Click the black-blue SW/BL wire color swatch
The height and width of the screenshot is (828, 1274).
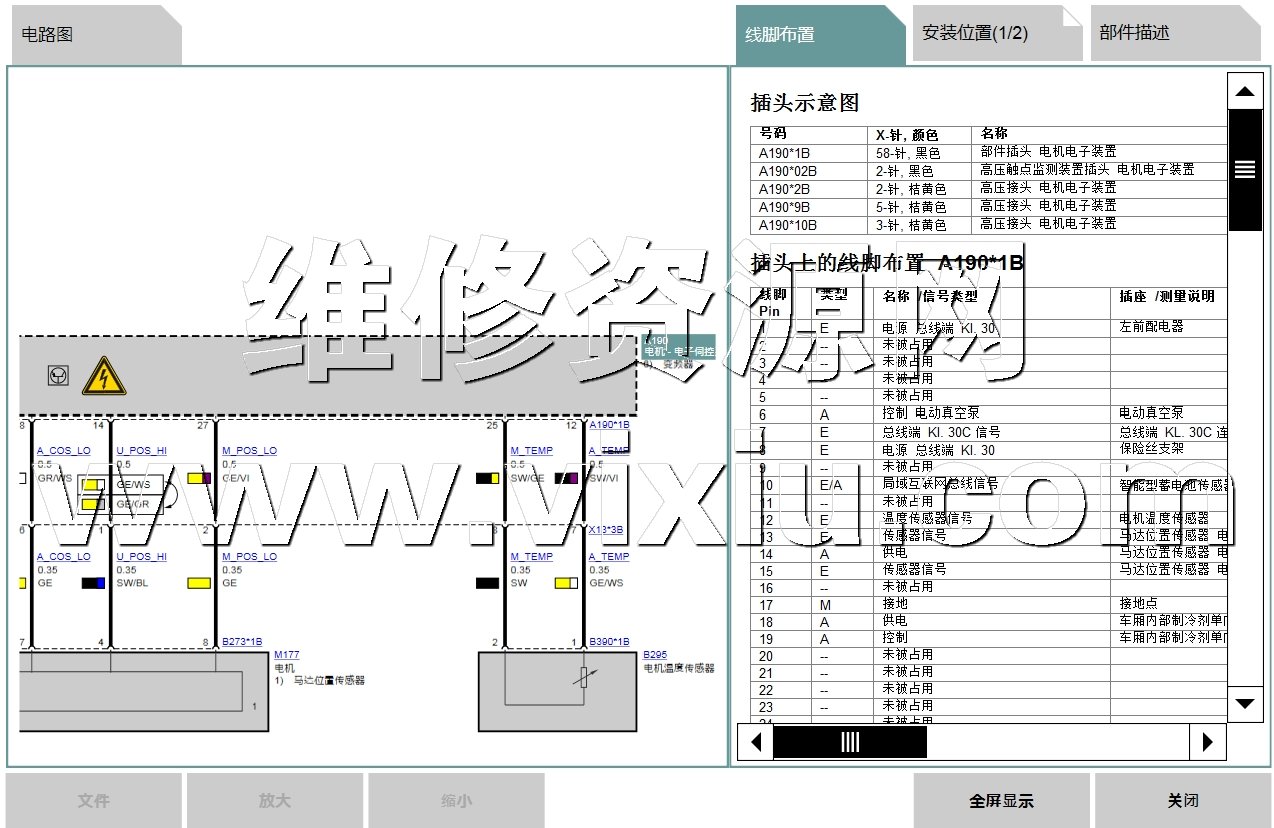pyautogui.click(x=94, y=583)
